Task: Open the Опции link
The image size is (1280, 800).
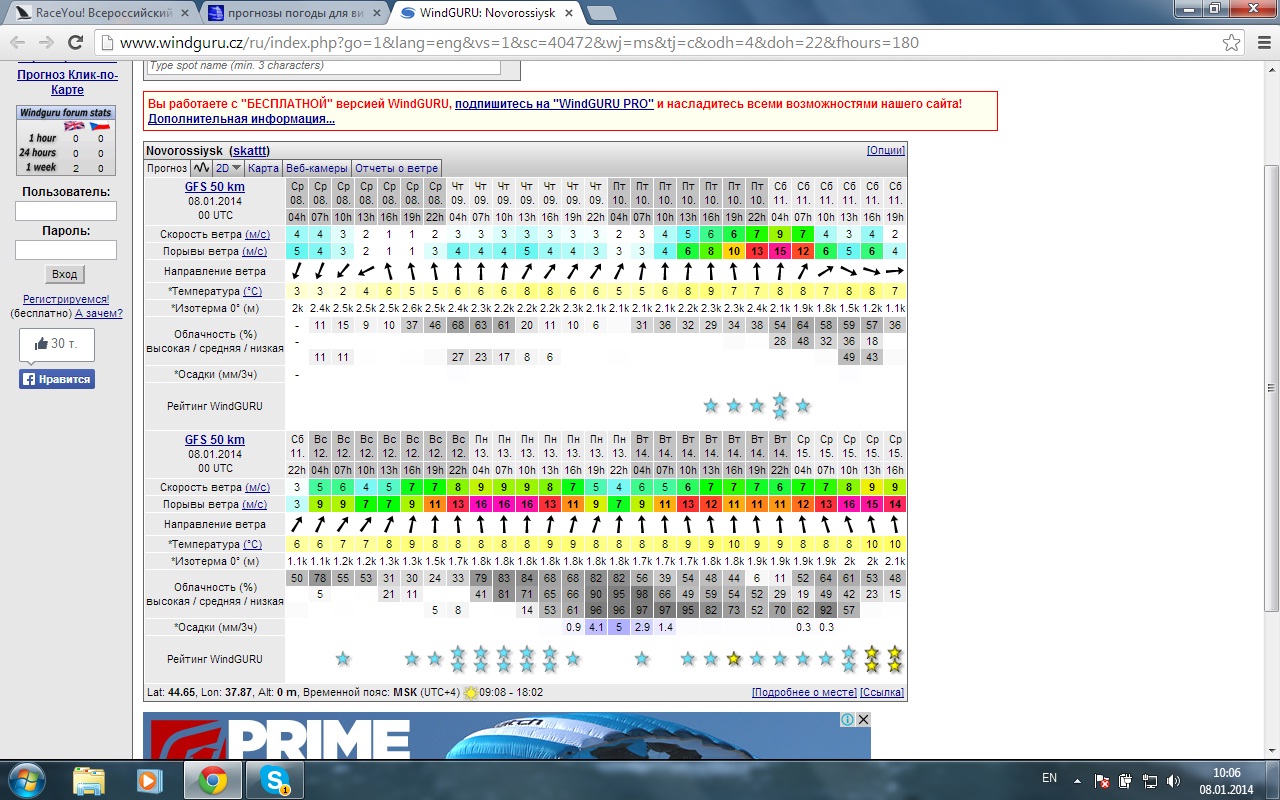Action: click(886, 150)
